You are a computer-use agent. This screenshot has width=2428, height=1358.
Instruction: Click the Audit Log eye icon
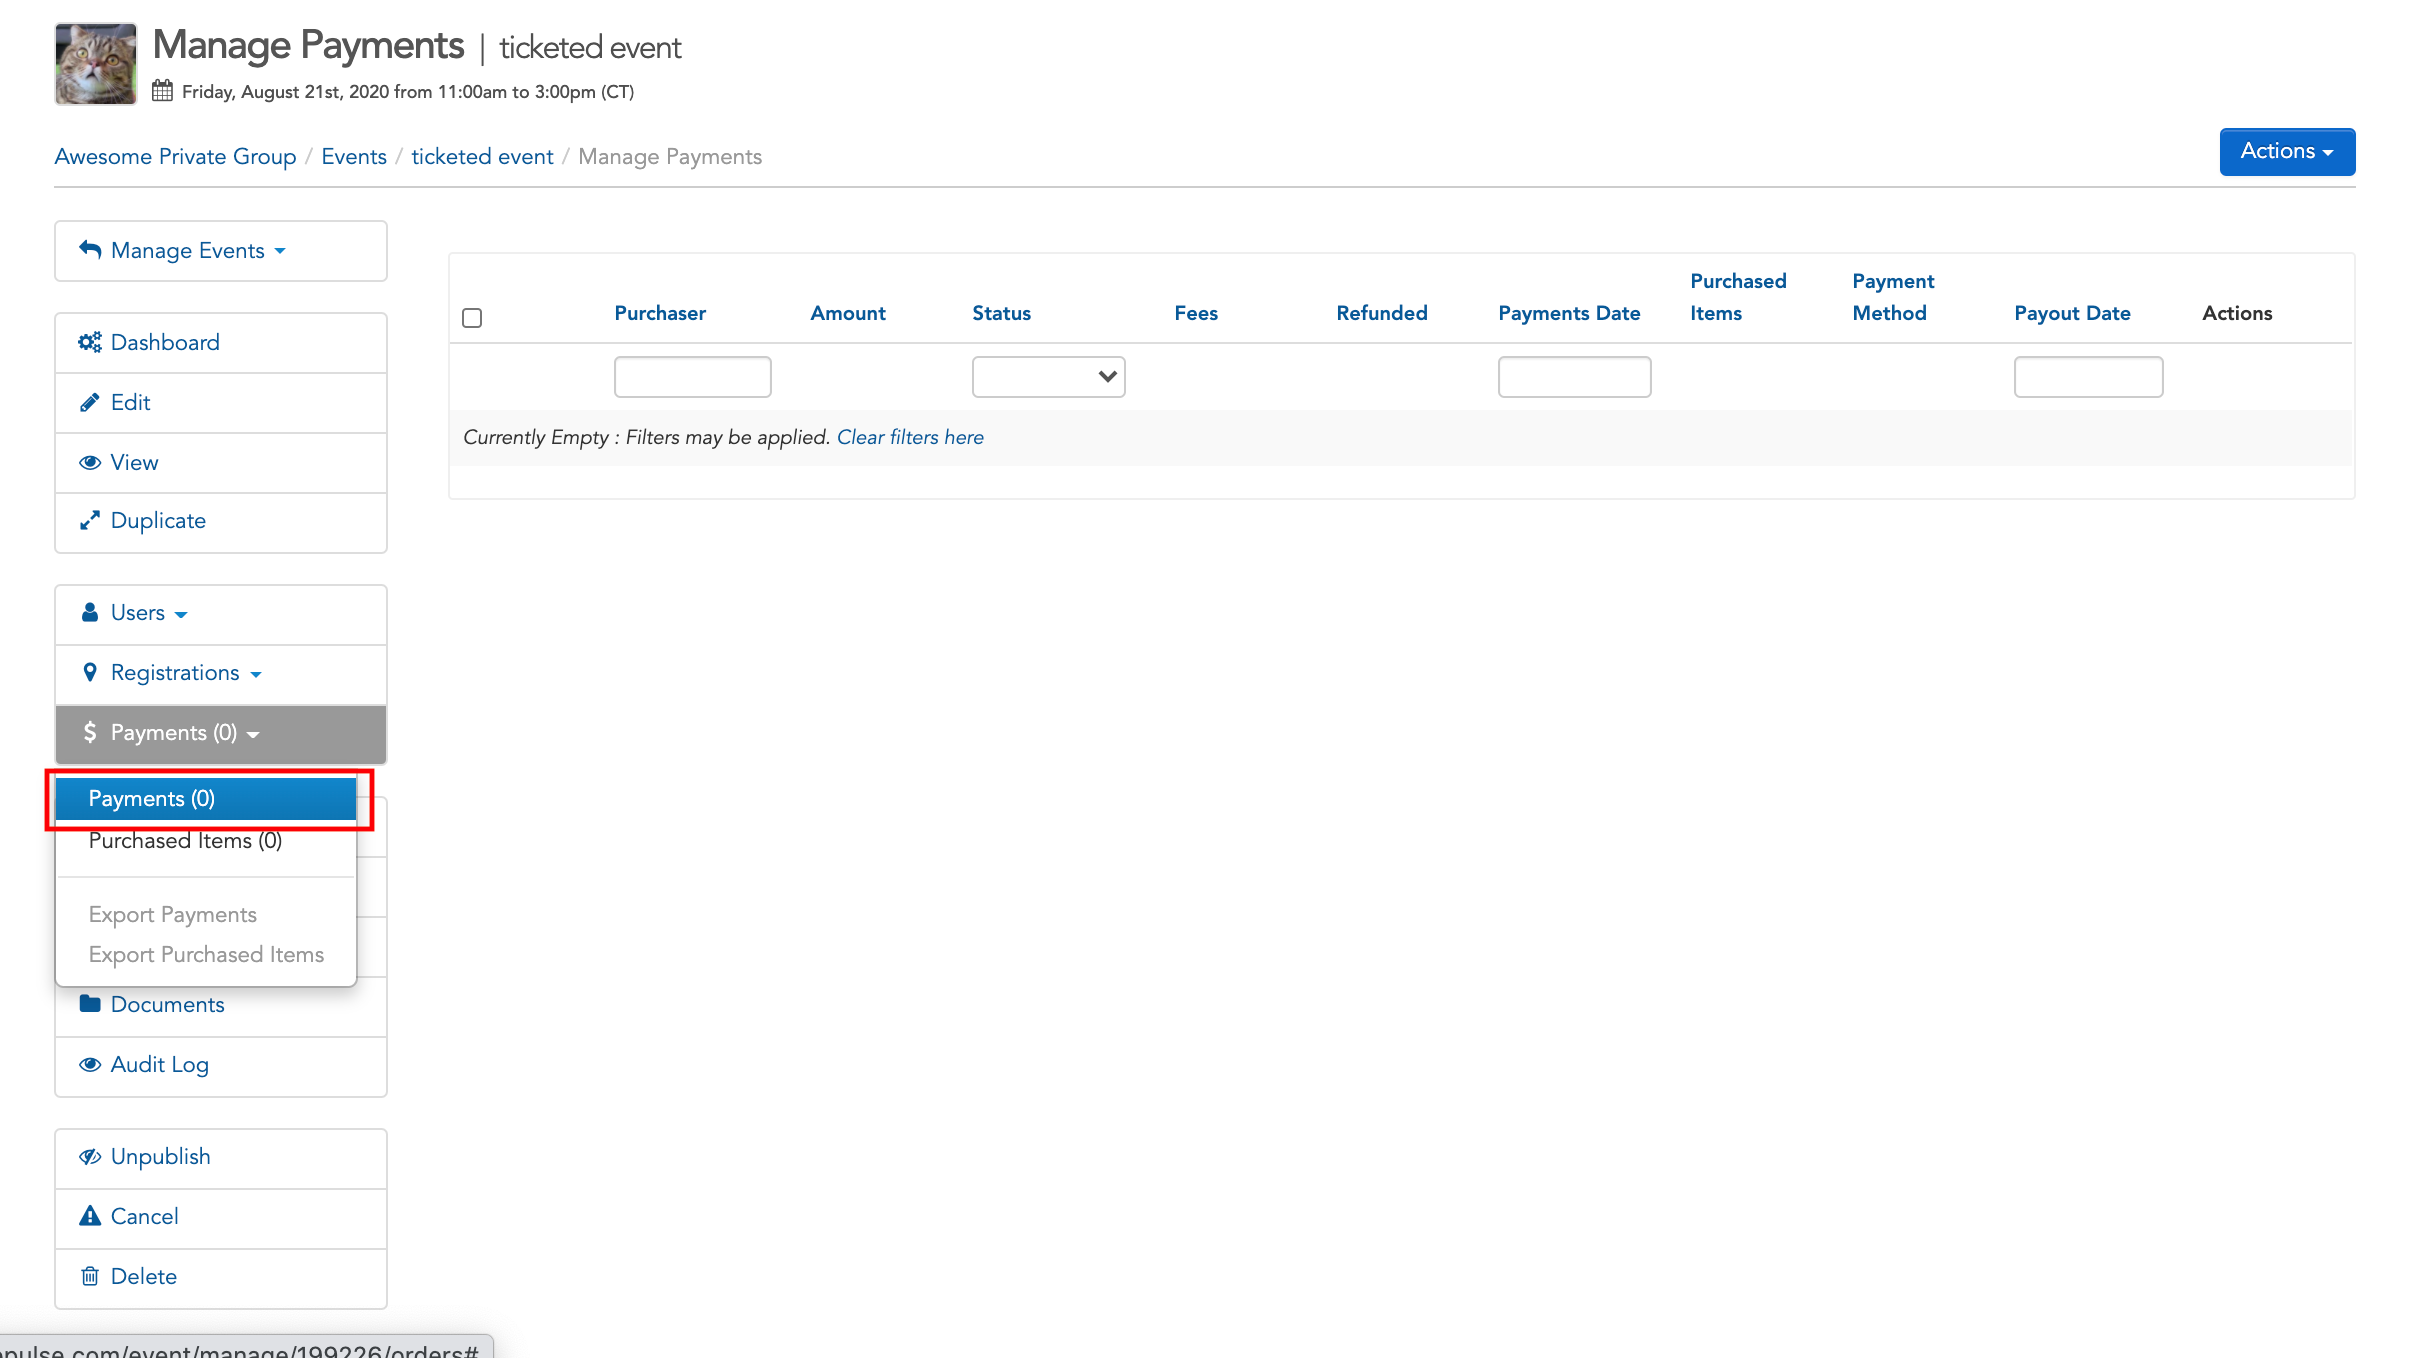coord(90,1064)
